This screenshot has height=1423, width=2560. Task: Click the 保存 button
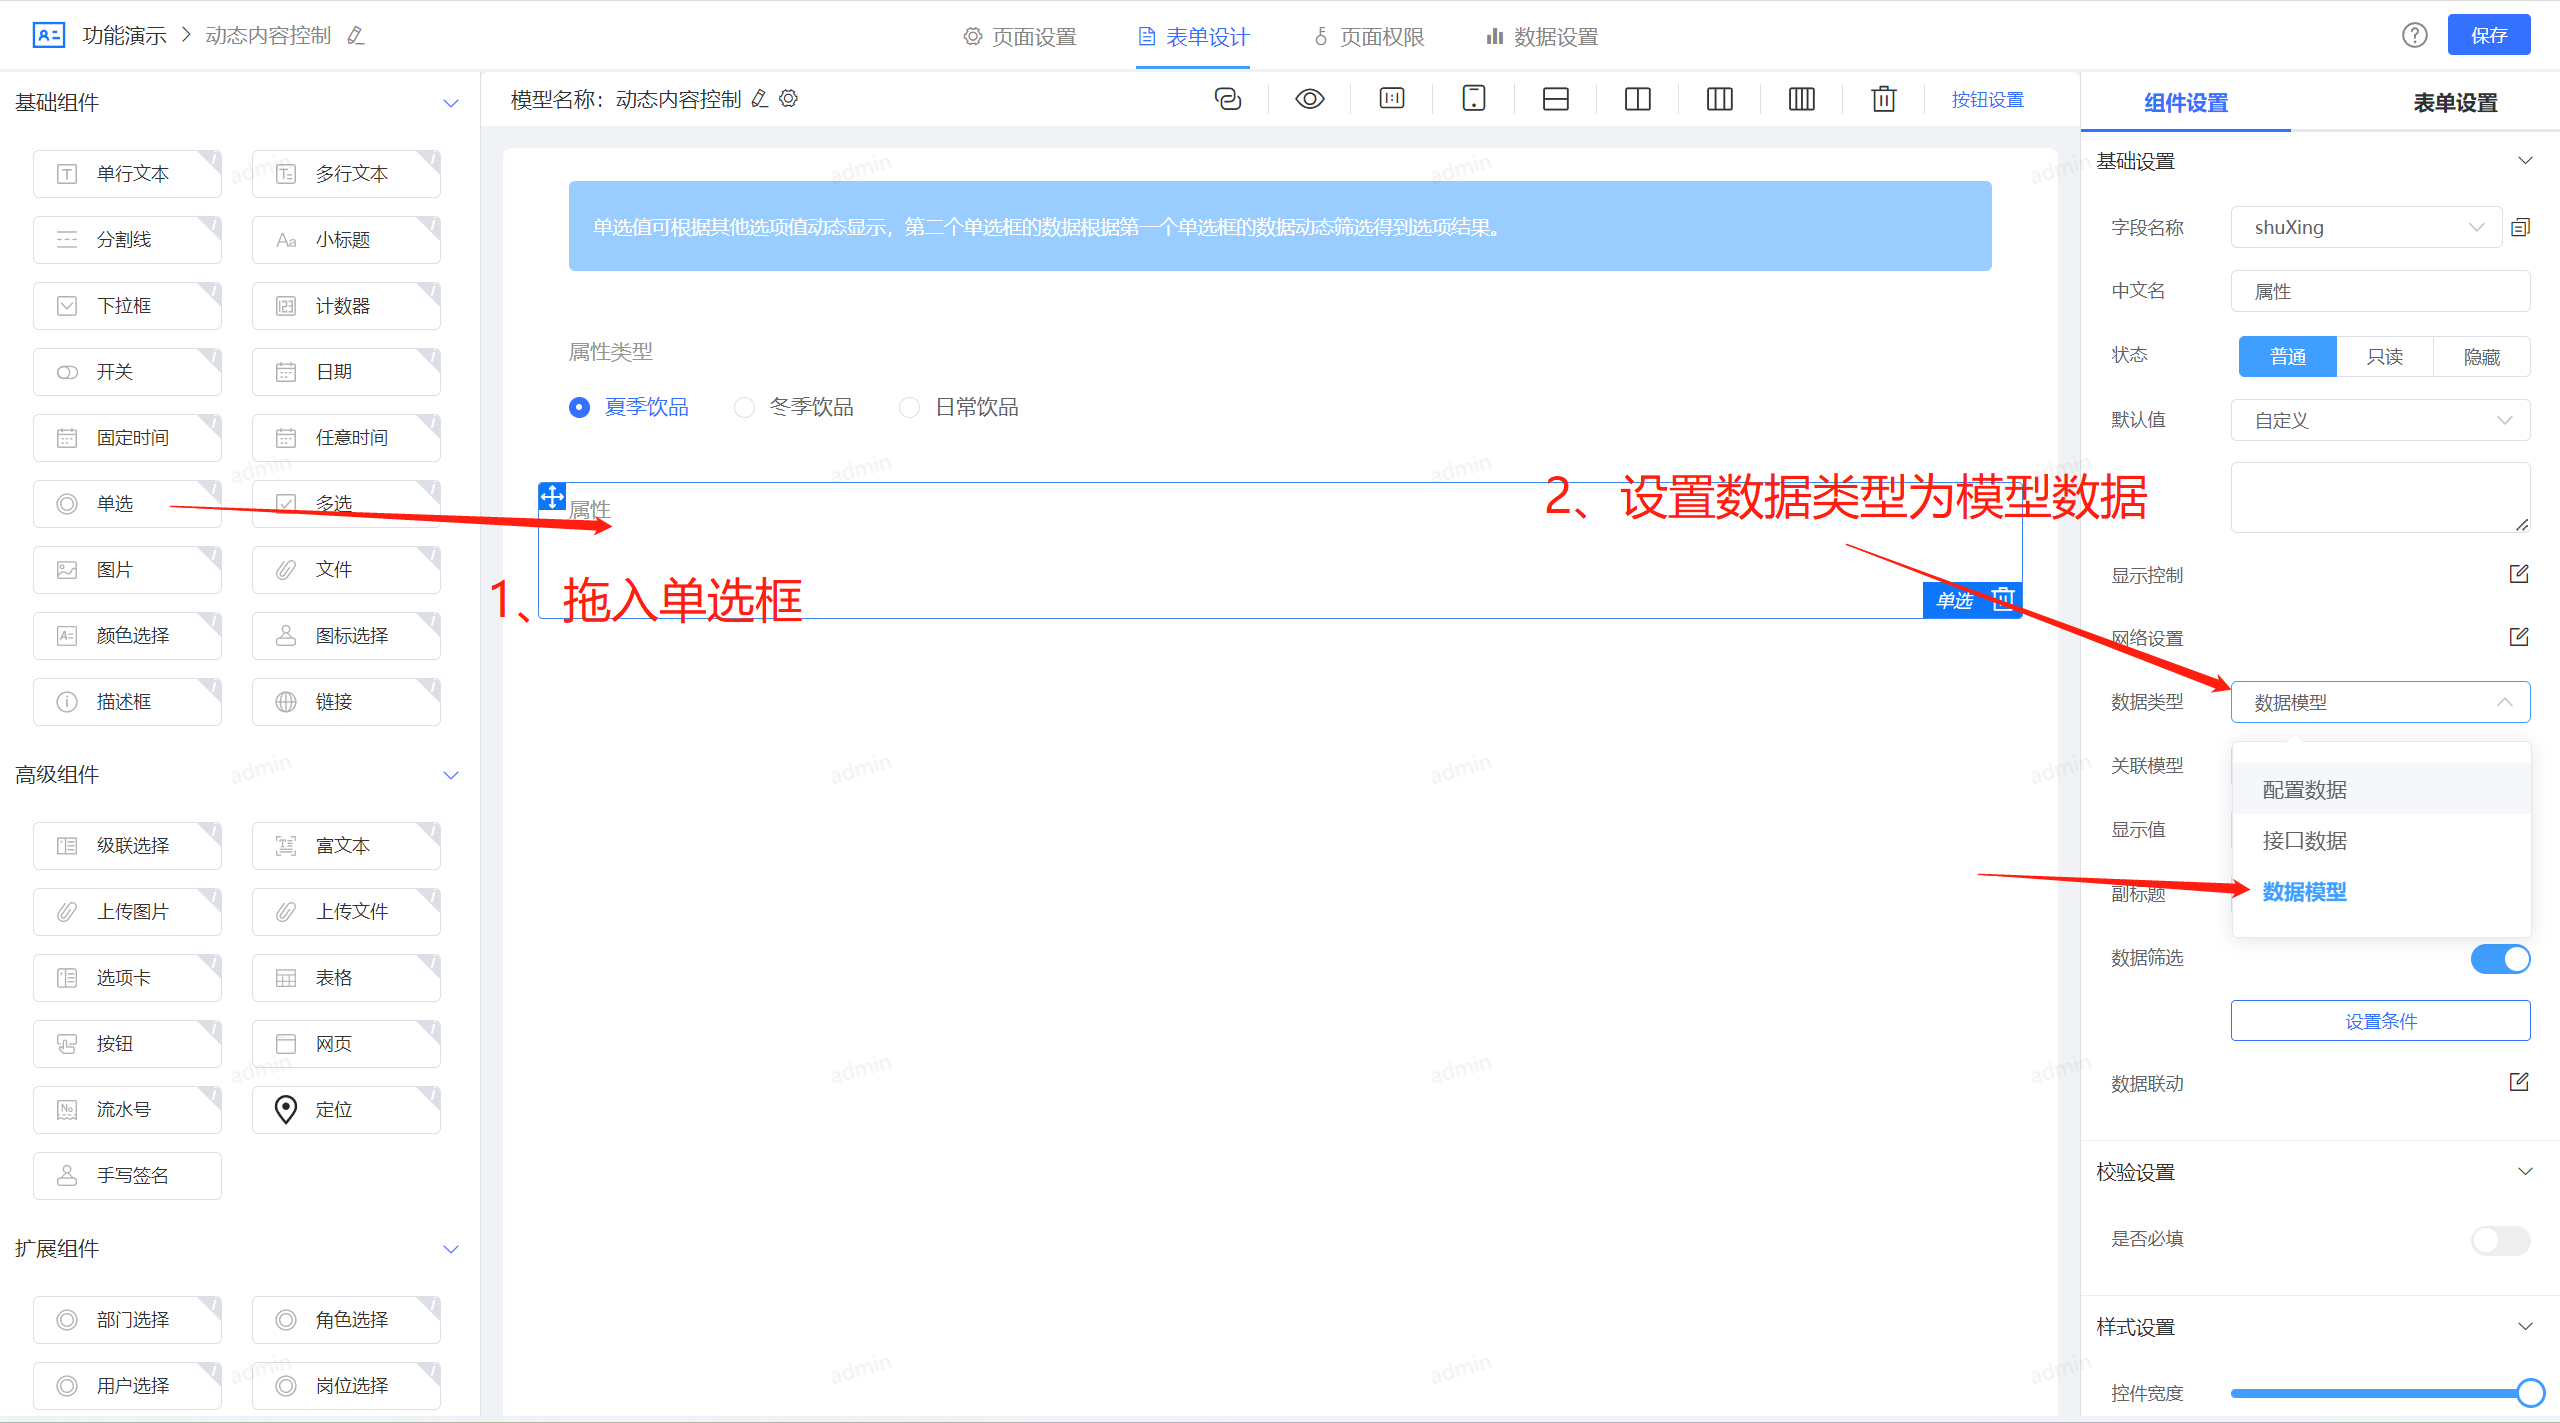tap(2488, 36)
